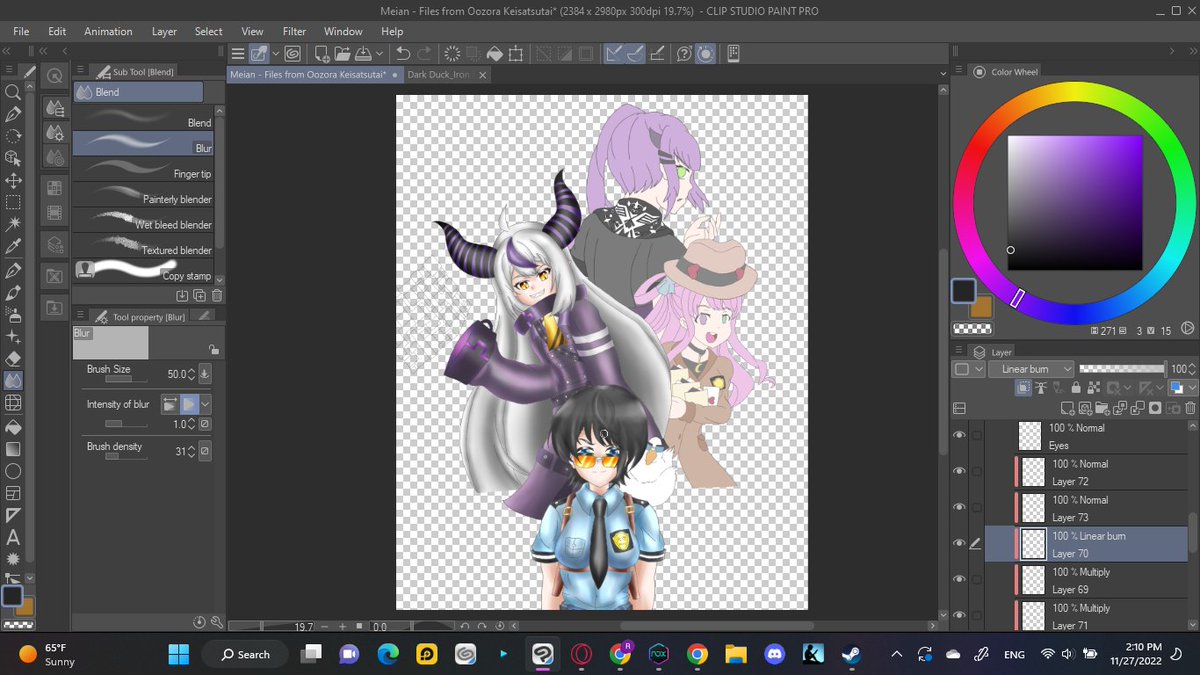
Task: Select the Zoom magnifier tool
Action: click(14, 91)
